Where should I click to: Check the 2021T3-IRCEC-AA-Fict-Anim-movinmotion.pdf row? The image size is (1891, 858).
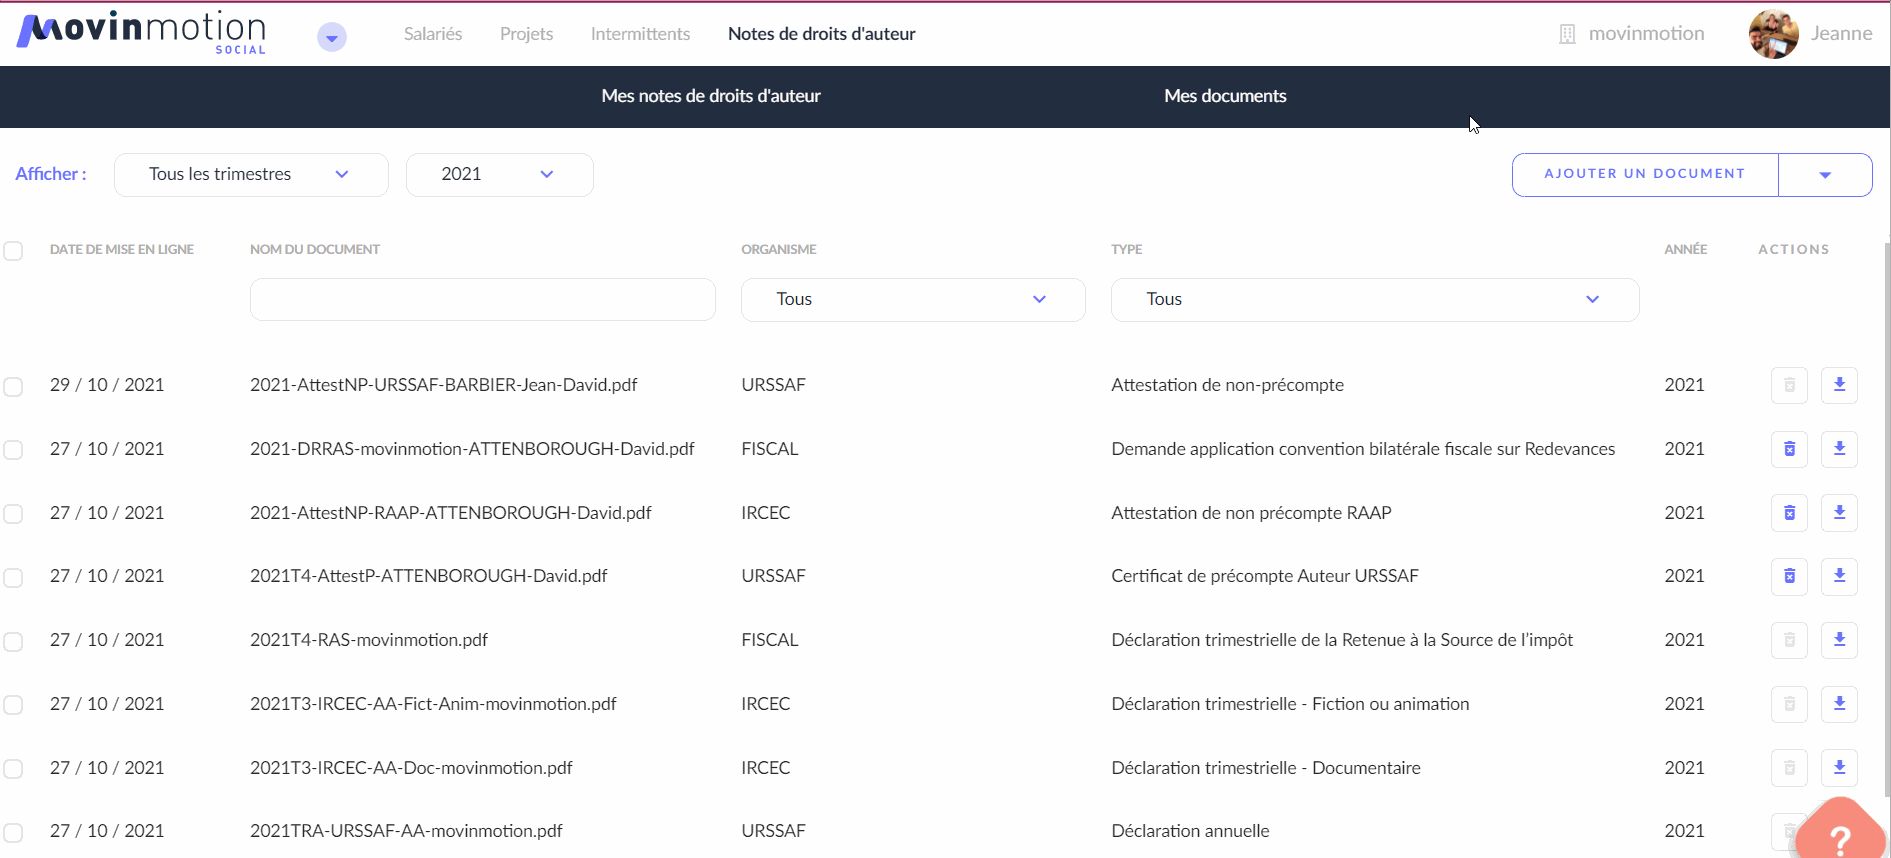[13, 705]
